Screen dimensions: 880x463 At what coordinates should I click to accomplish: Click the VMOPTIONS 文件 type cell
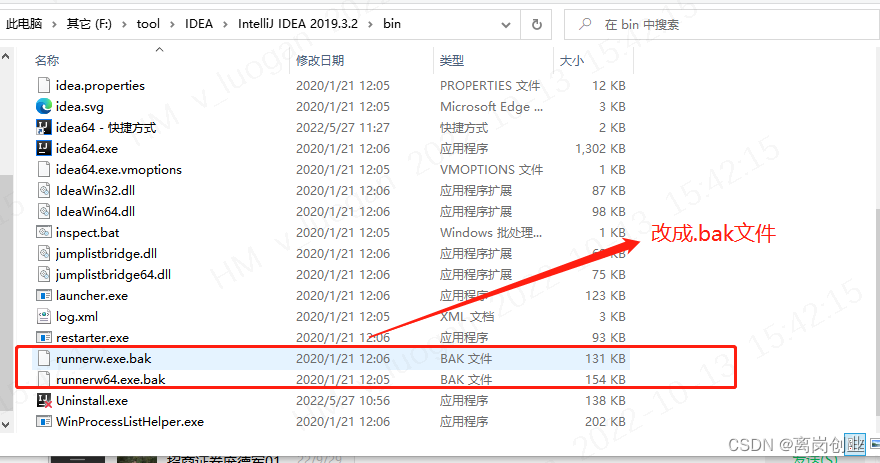(492, 169)
